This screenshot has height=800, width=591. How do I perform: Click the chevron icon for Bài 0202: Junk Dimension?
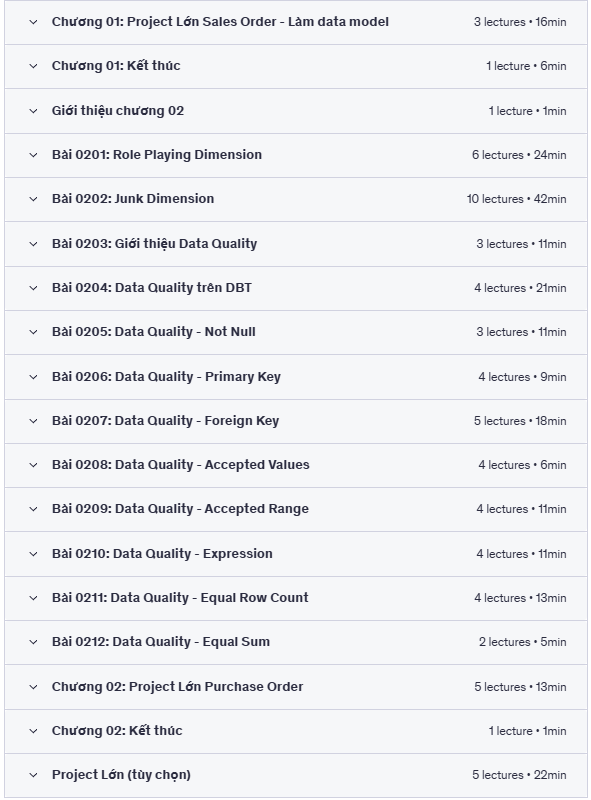click(x=33, y=199)
